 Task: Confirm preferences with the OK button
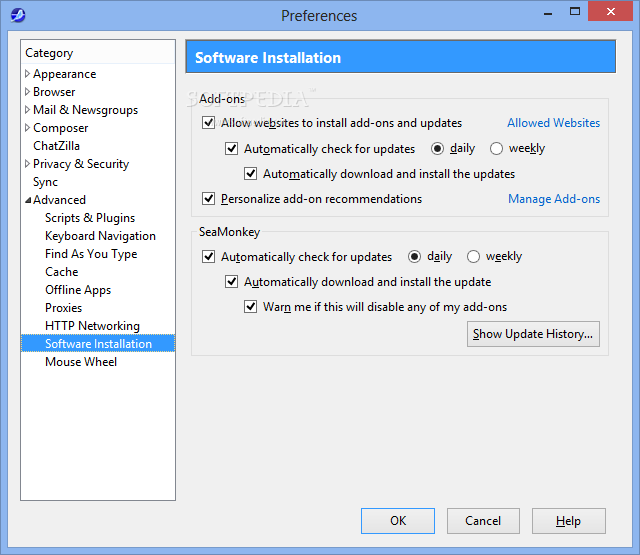click(398, 521)
